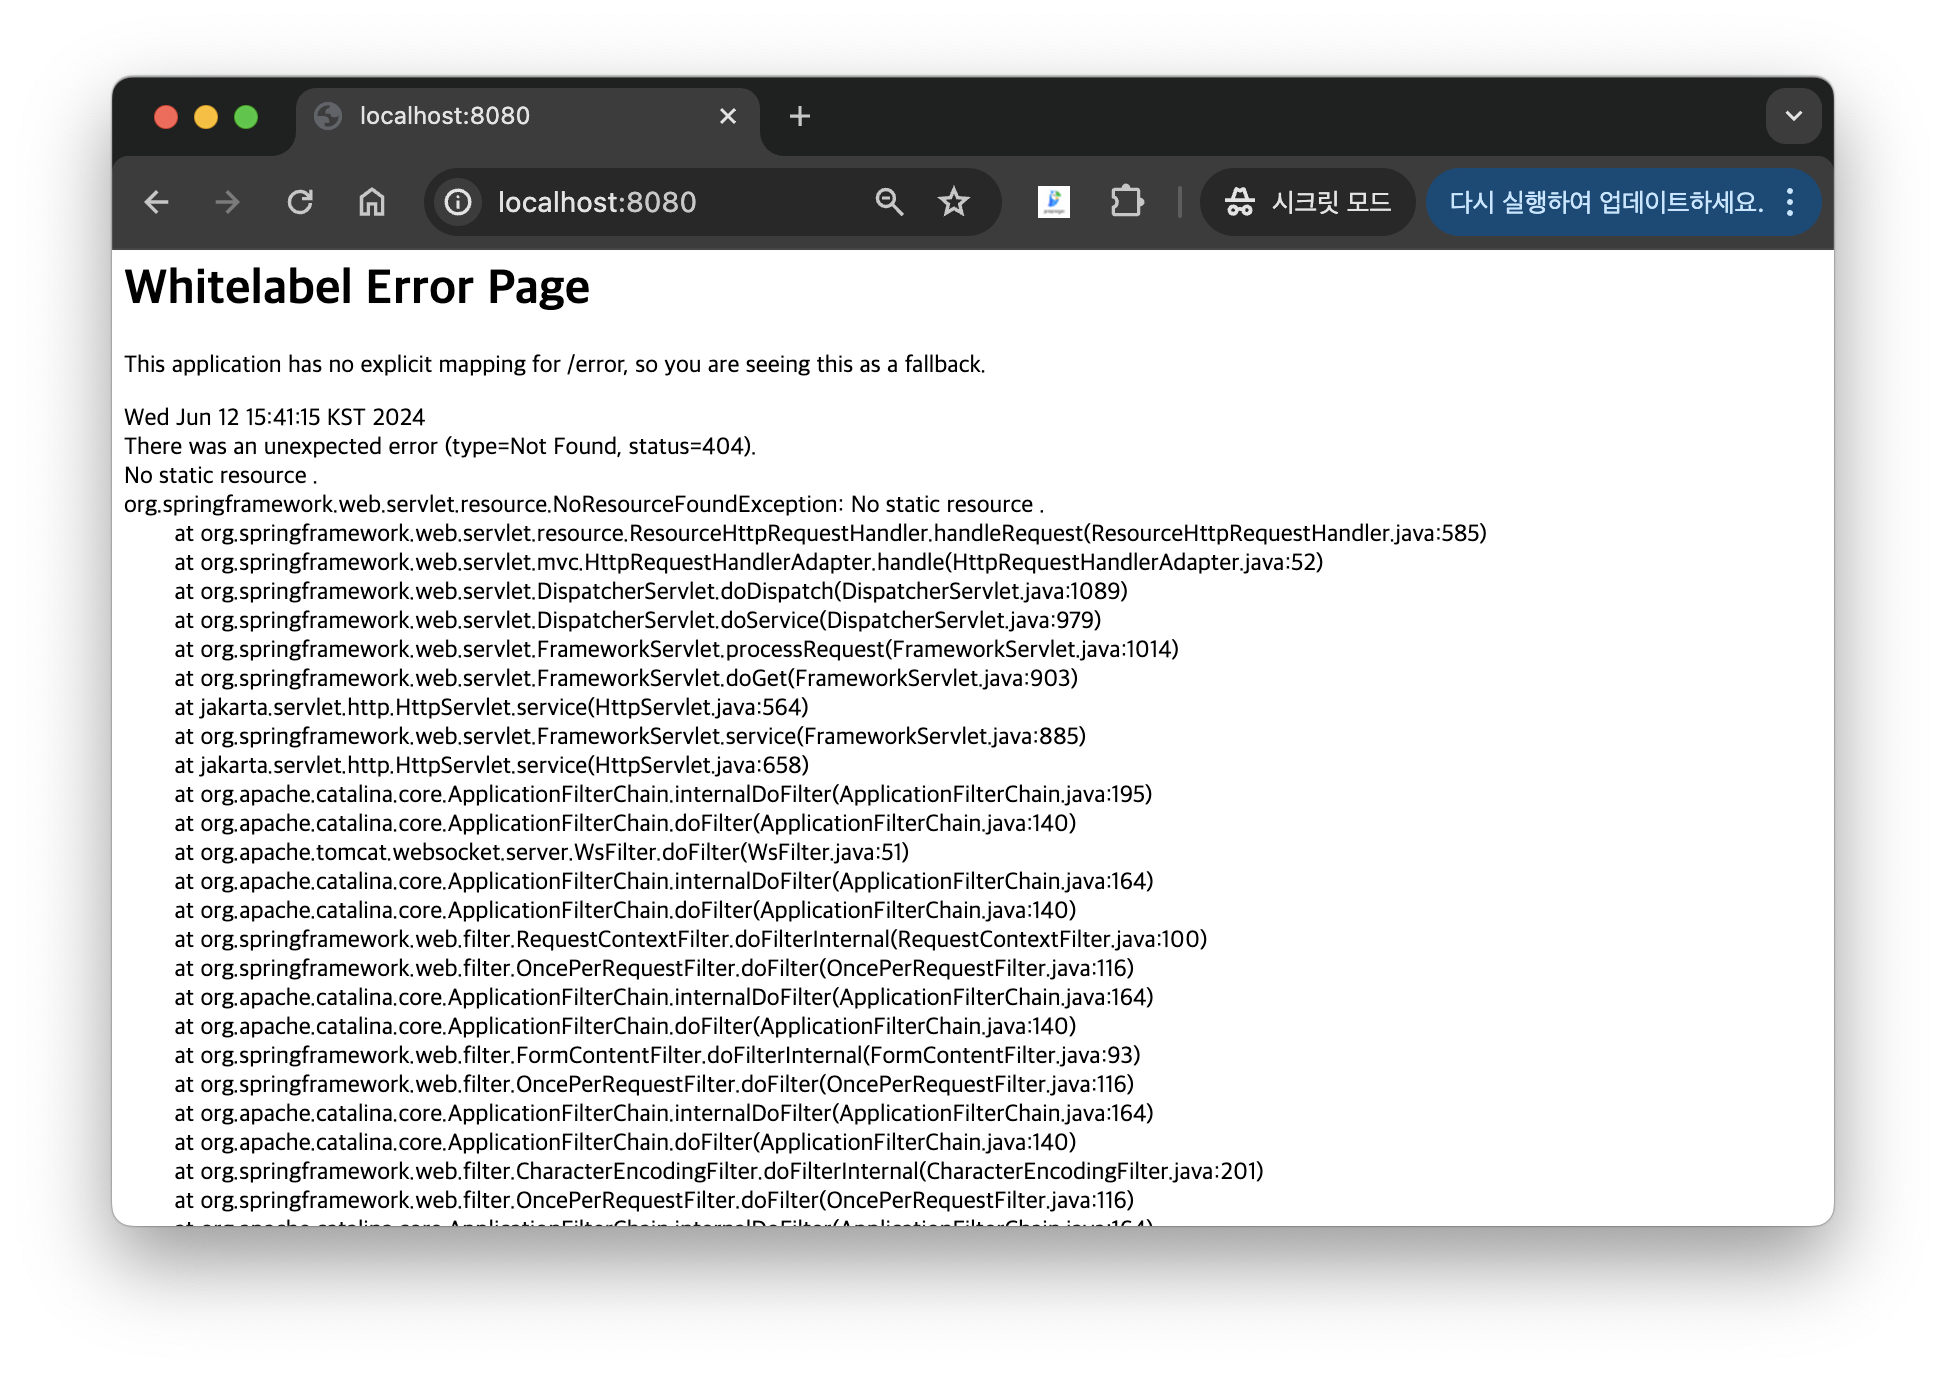Image resolution: width=1946 pixels, height=1374 pixels.
Task: Click the zoom magnifier icon in address bar
Action: point(889,202)
